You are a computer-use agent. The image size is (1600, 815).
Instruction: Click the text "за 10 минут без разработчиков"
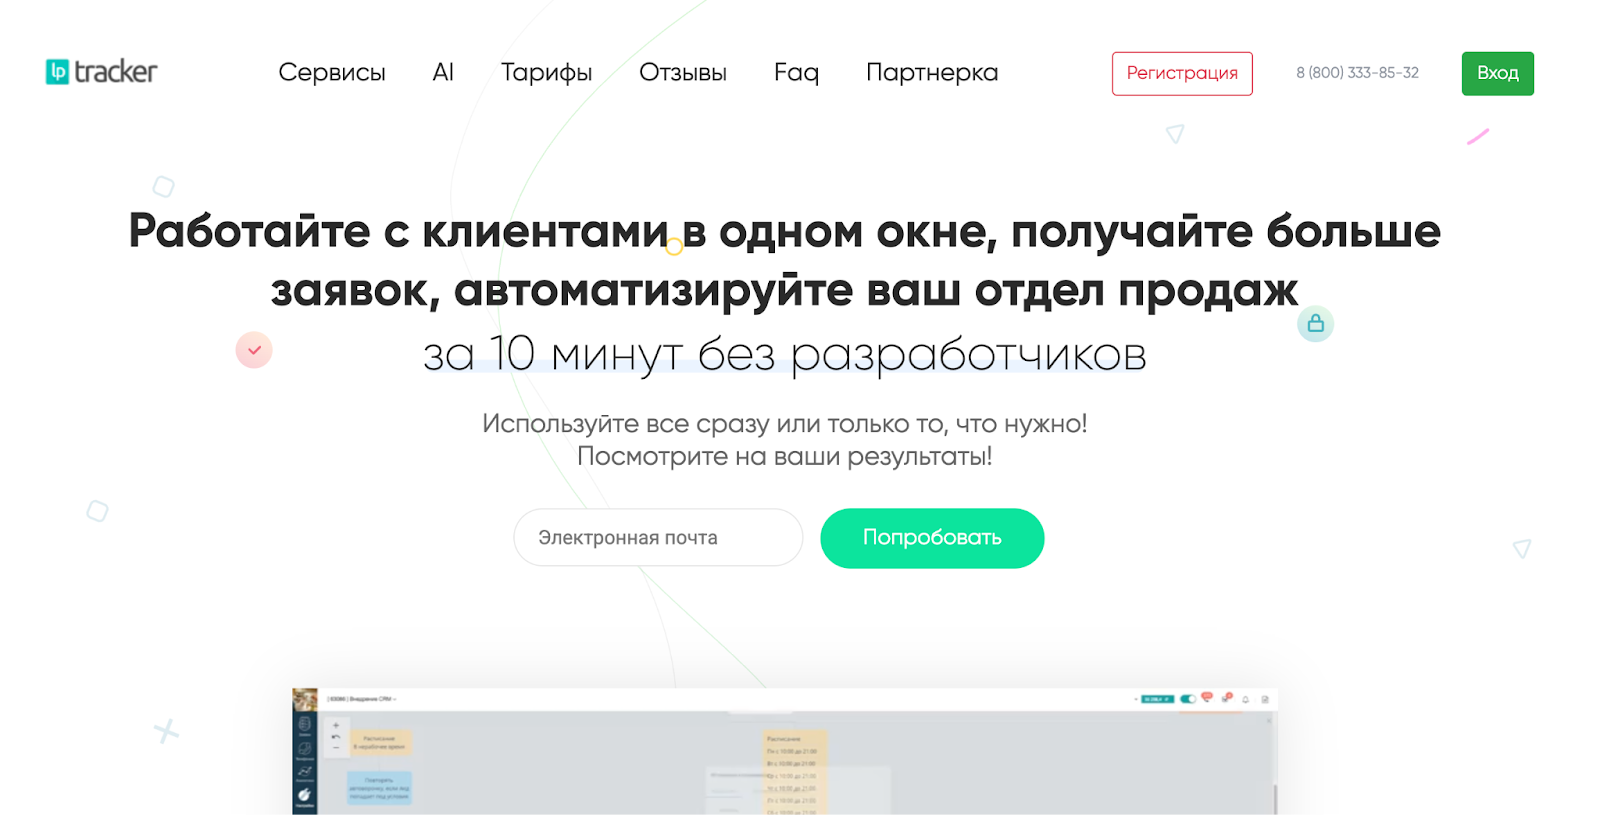tap(785, 354)
